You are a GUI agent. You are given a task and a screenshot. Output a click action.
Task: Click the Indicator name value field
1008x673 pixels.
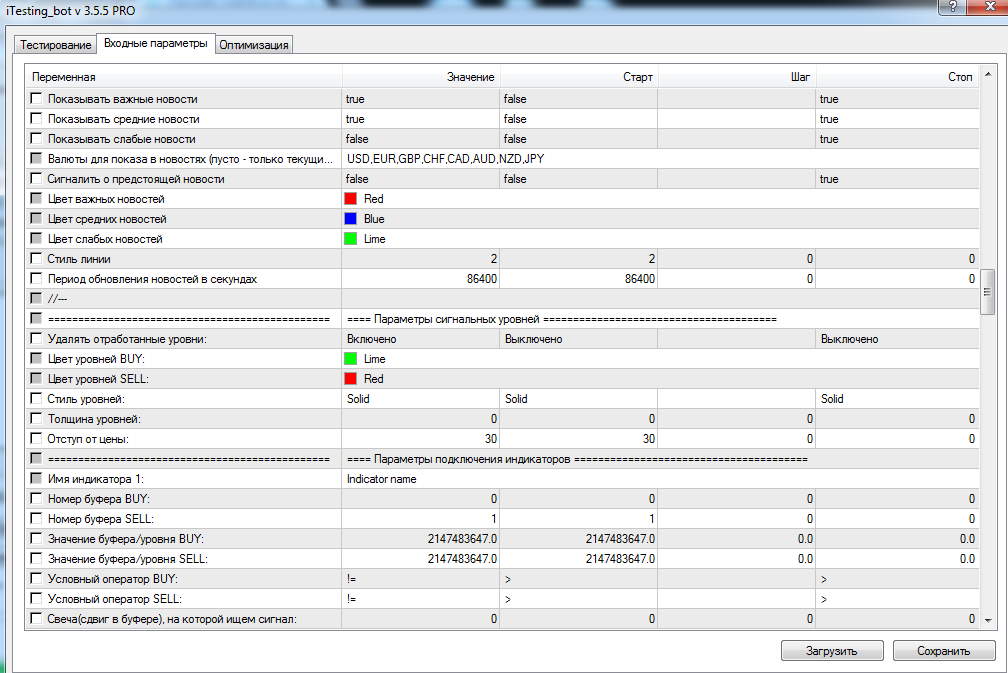[x=420, y=479]
